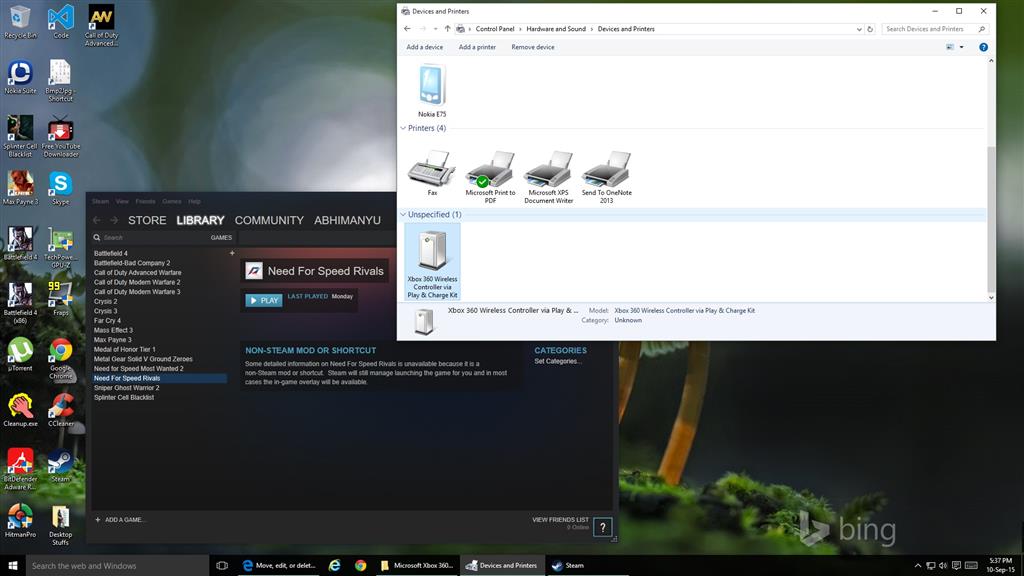1024x576 pixels.
Task: Select Sniper Ghost Warrior 2 in library
Action: click(x=127, y=388)
